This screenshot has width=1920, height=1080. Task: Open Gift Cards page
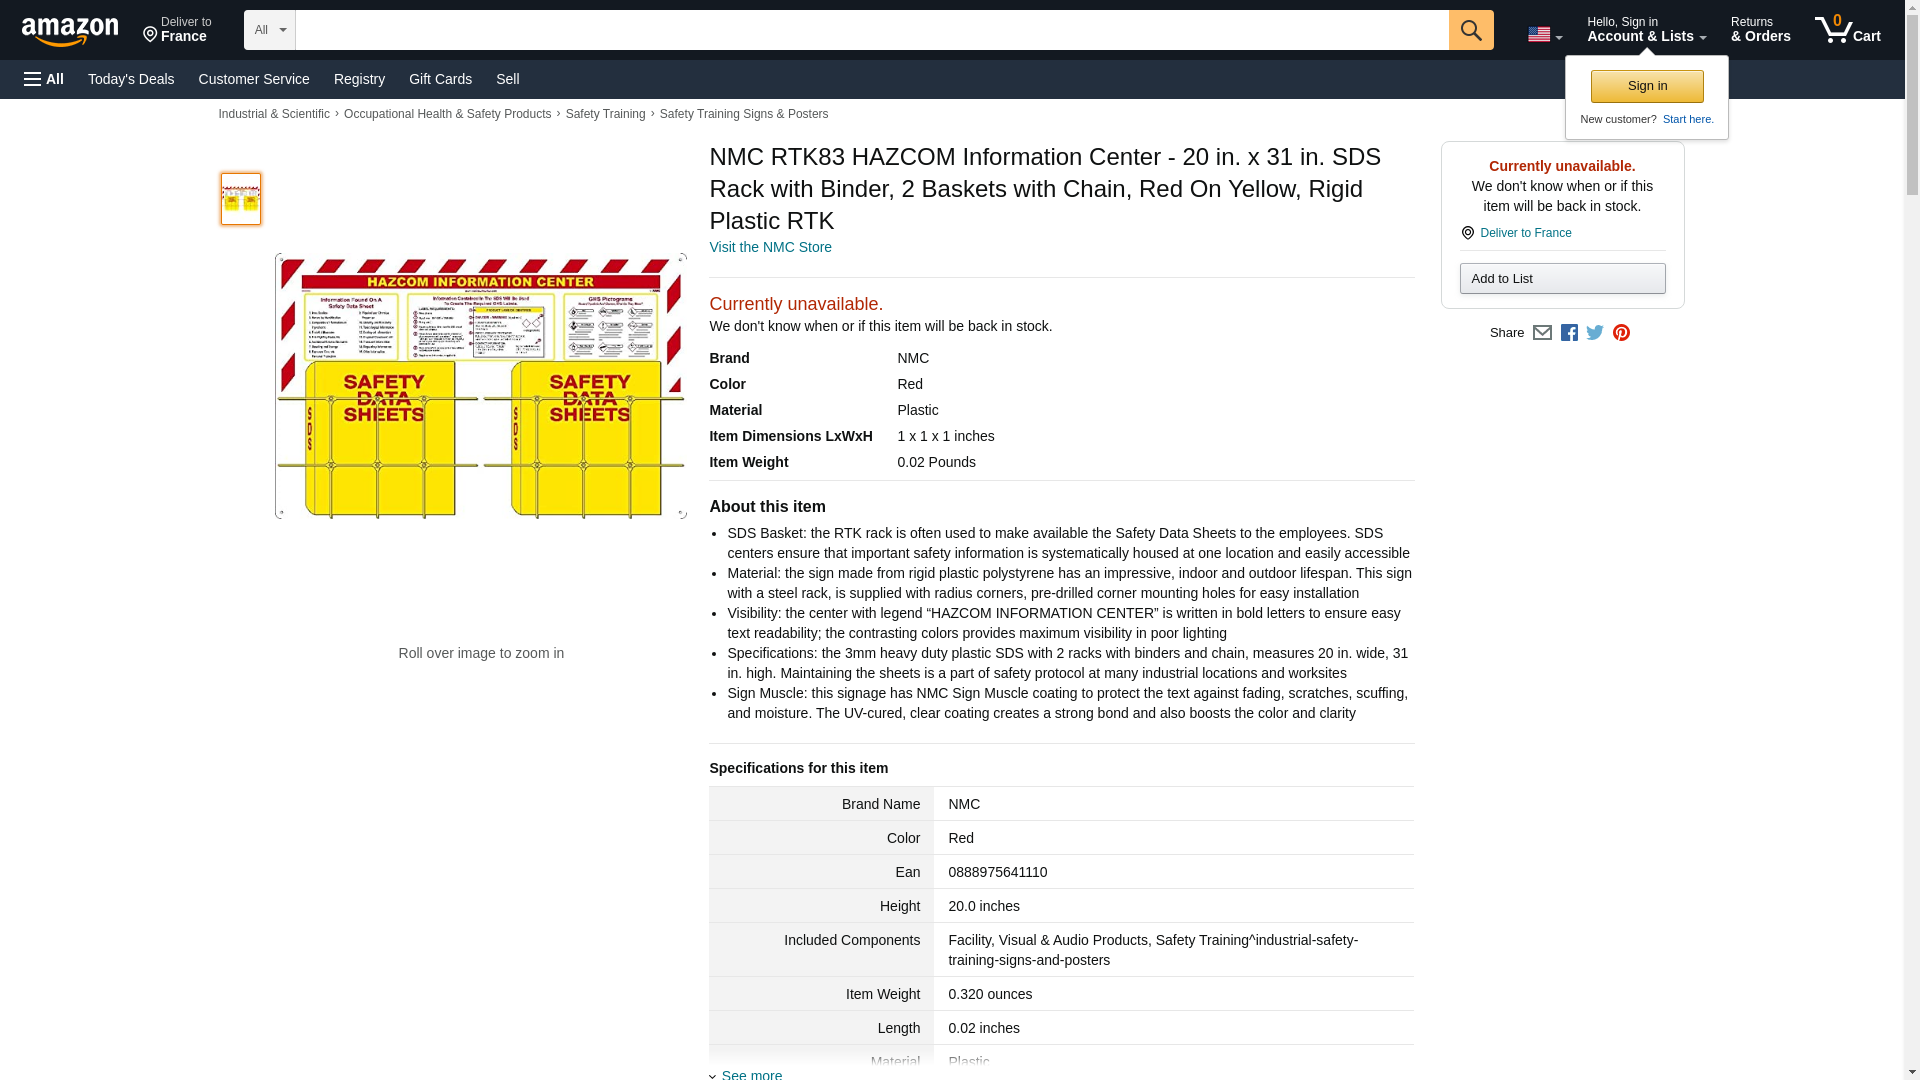pos(440,79)
